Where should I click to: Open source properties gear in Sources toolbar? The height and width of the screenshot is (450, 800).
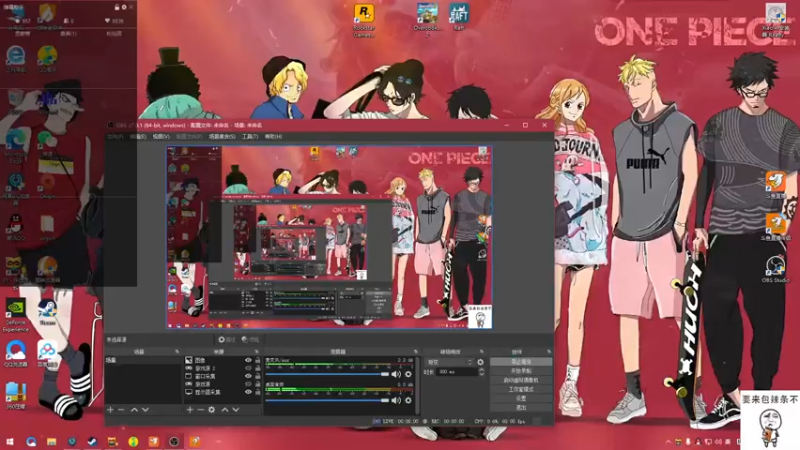[x=212, y=410]
